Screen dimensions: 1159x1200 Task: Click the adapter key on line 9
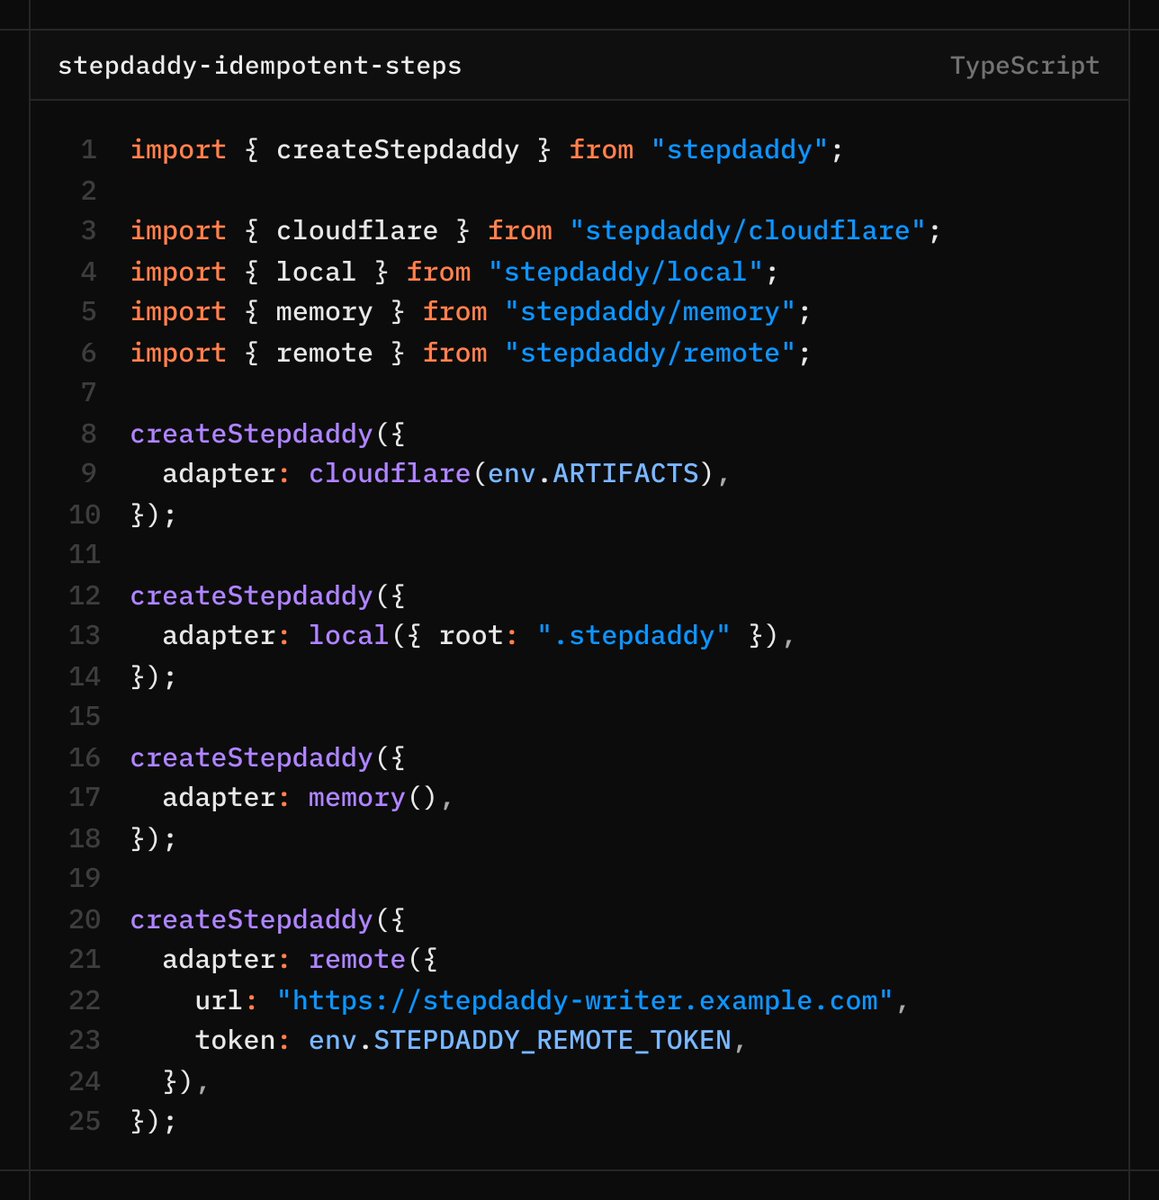pos(219,474)
